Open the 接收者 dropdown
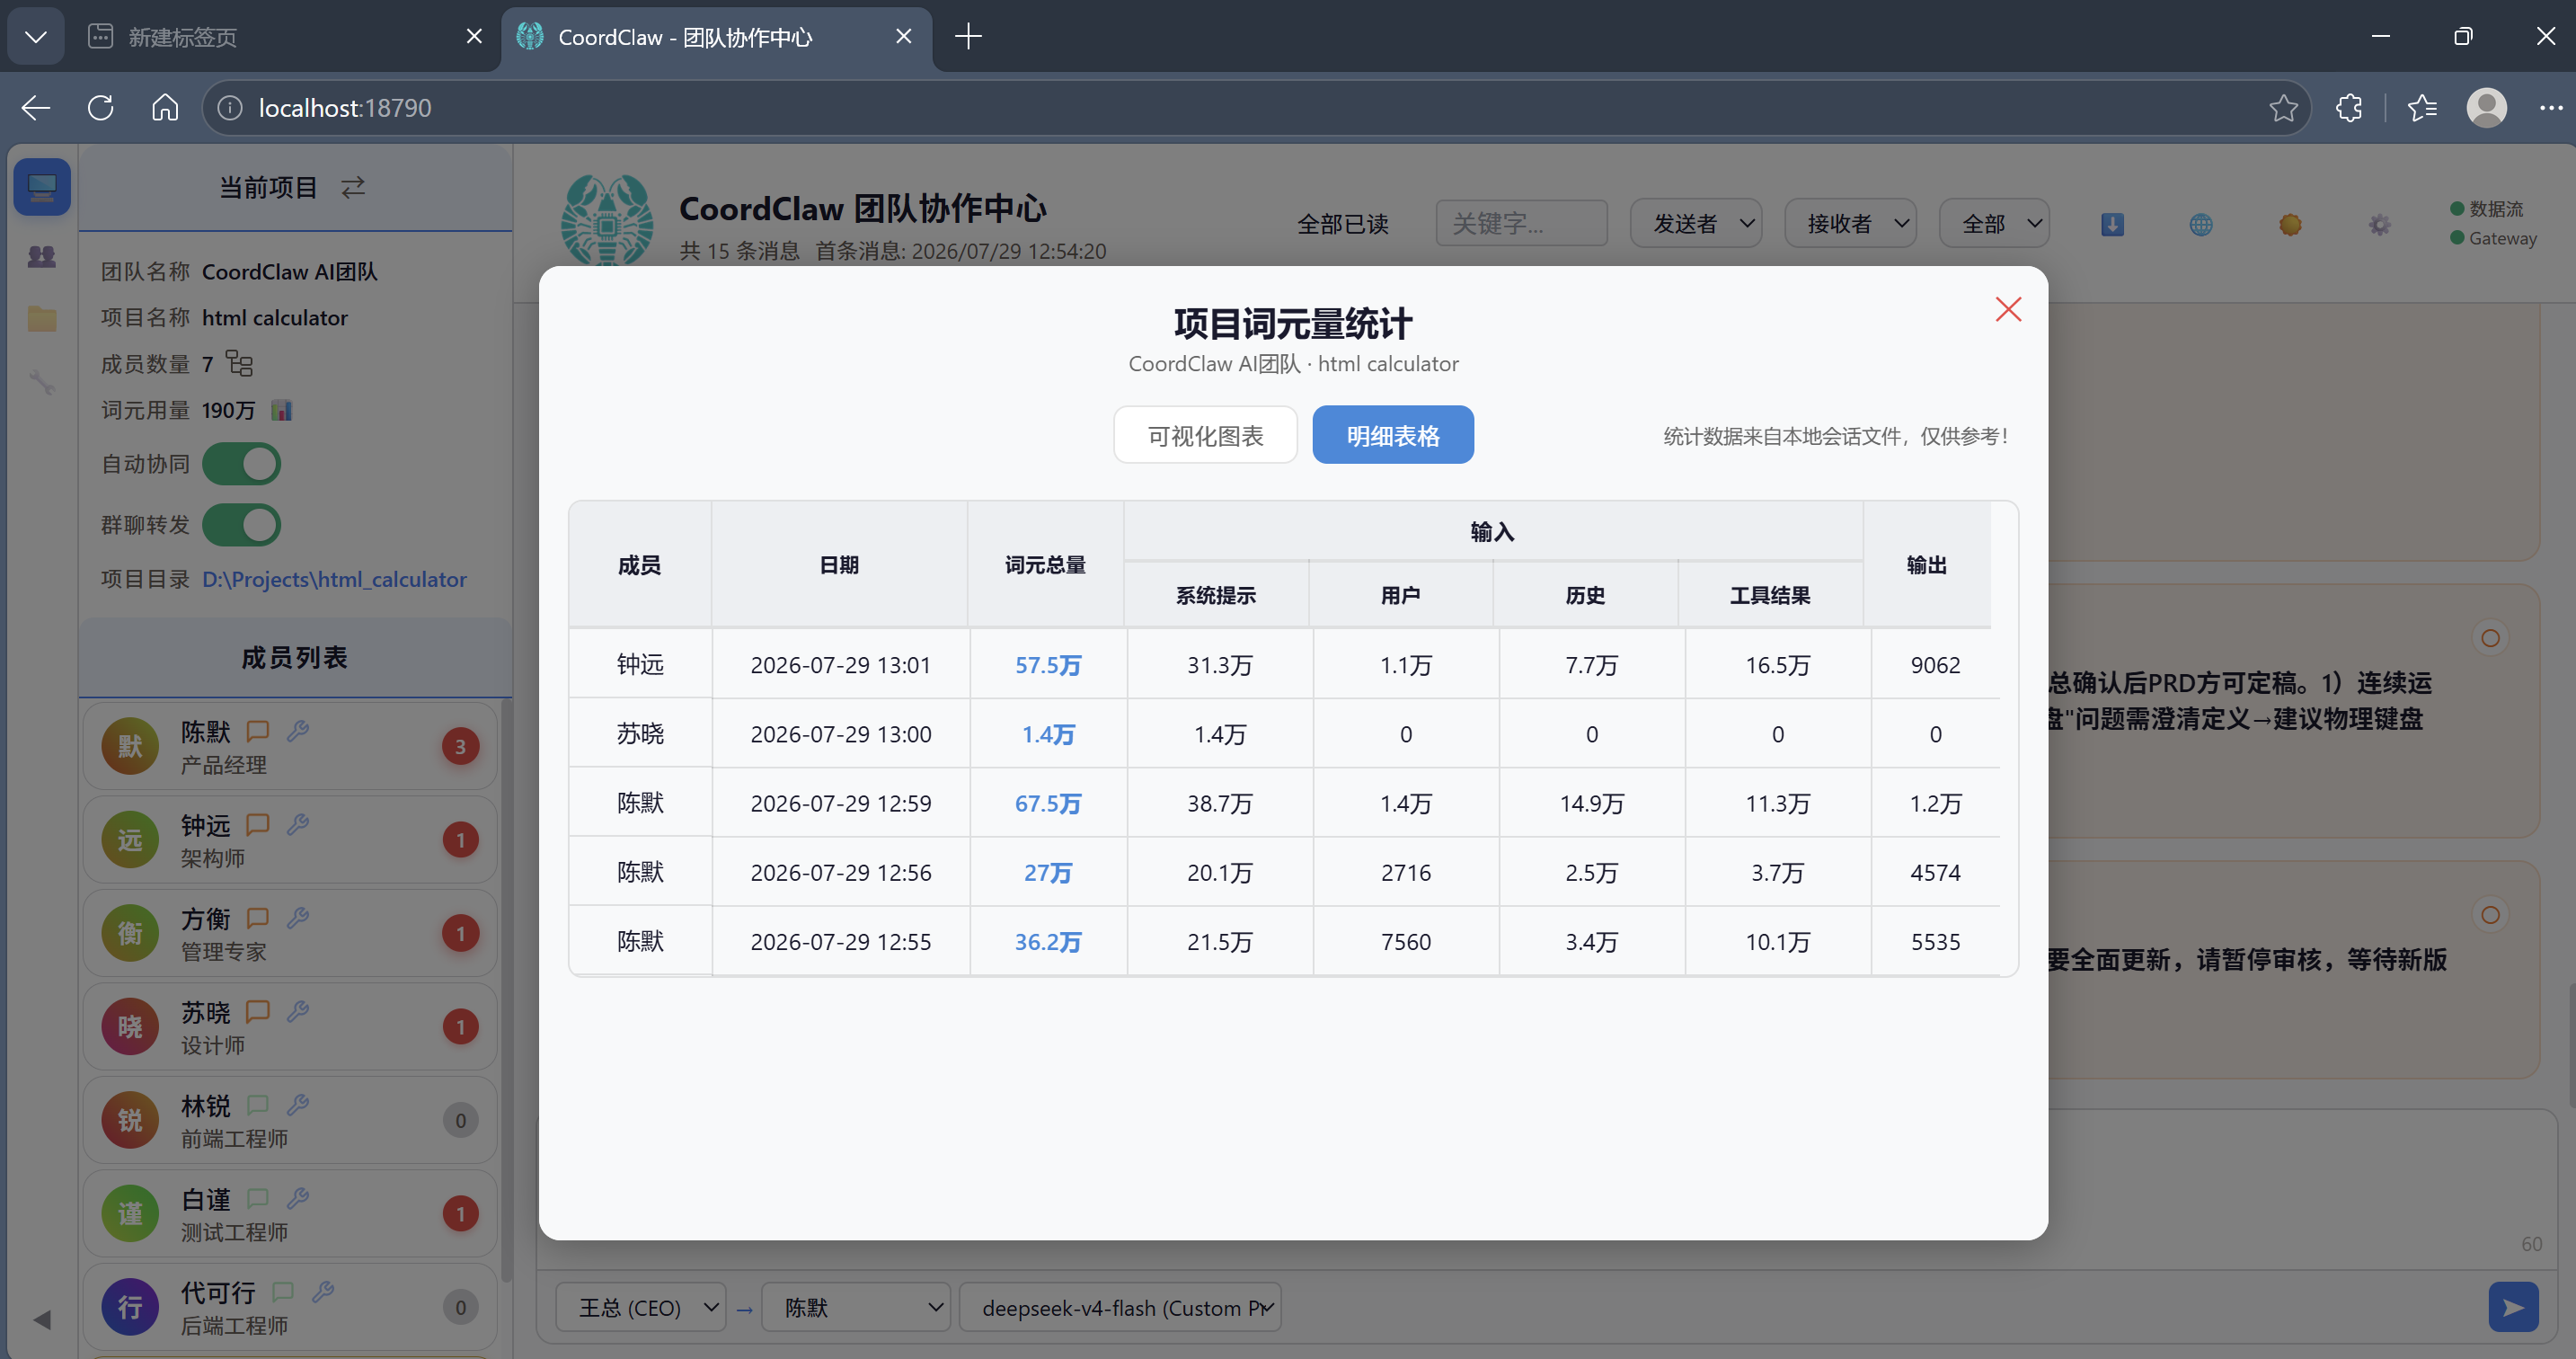The height and width of the screenshot is (1359, 2576). [1850, 223]
